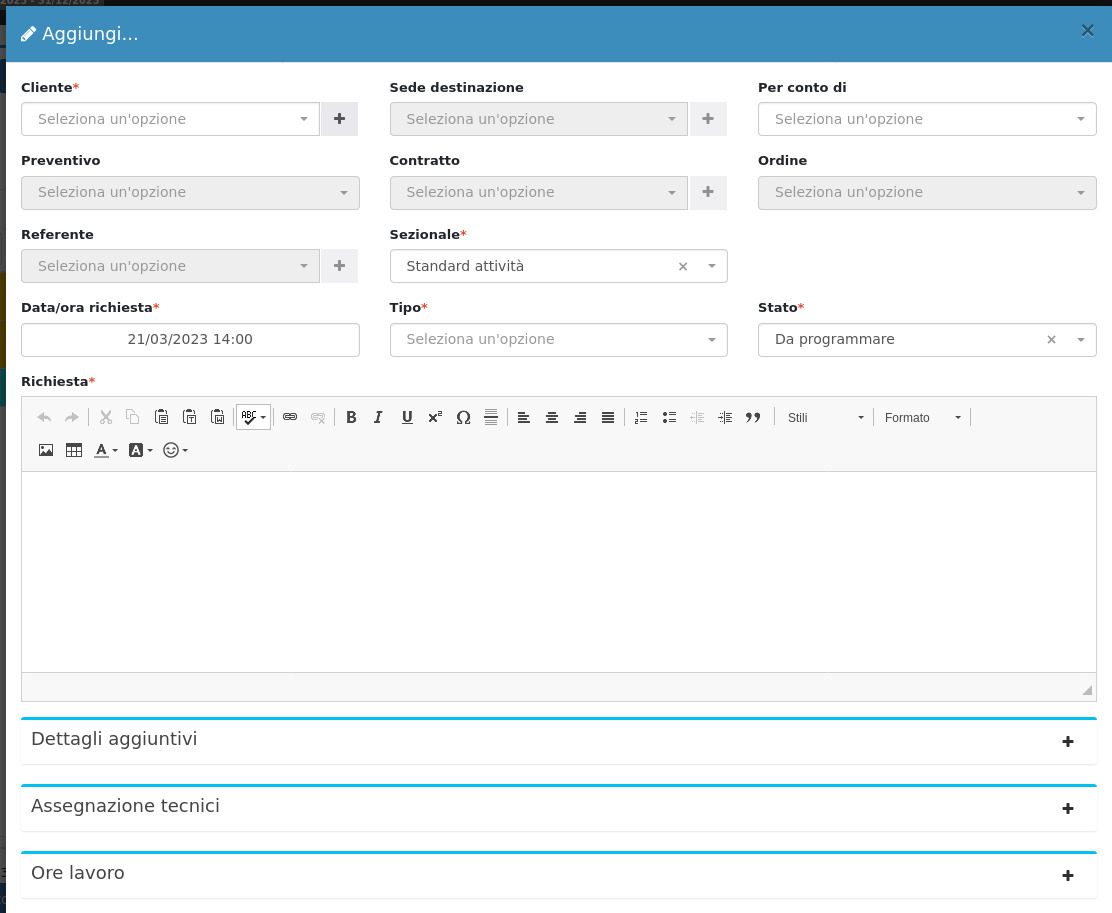1112x913 pixels.
Task: Insert a special character with Omega icon
Action: 463,417
